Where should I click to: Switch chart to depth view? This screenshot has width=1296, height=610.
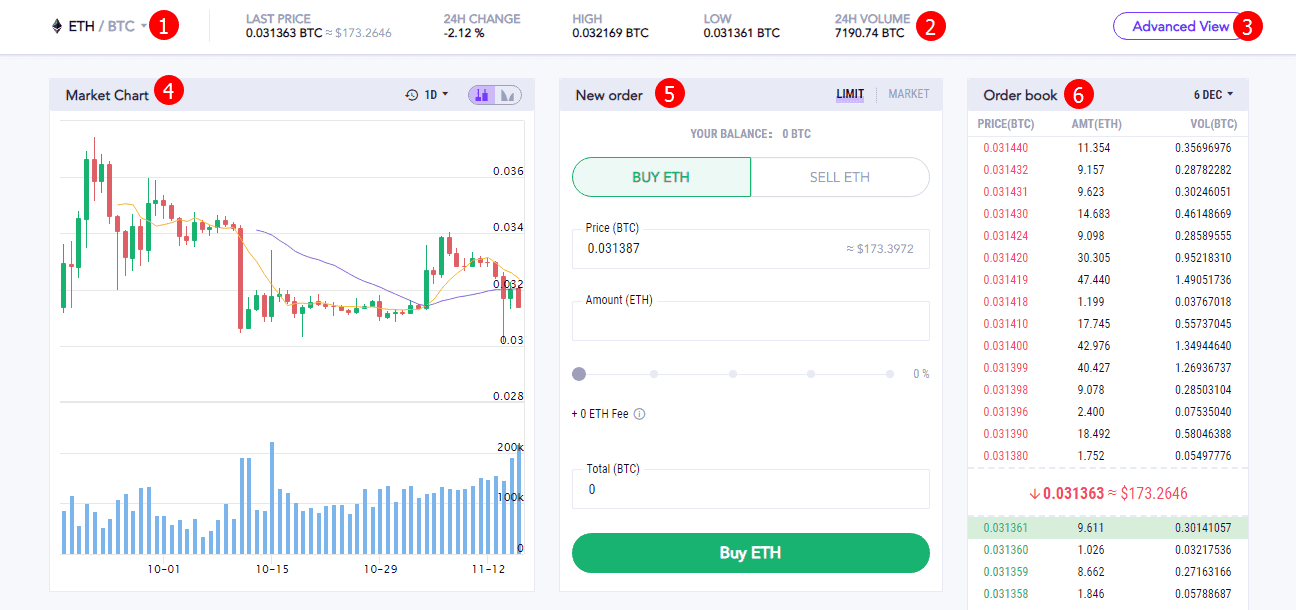click(508, 95)
